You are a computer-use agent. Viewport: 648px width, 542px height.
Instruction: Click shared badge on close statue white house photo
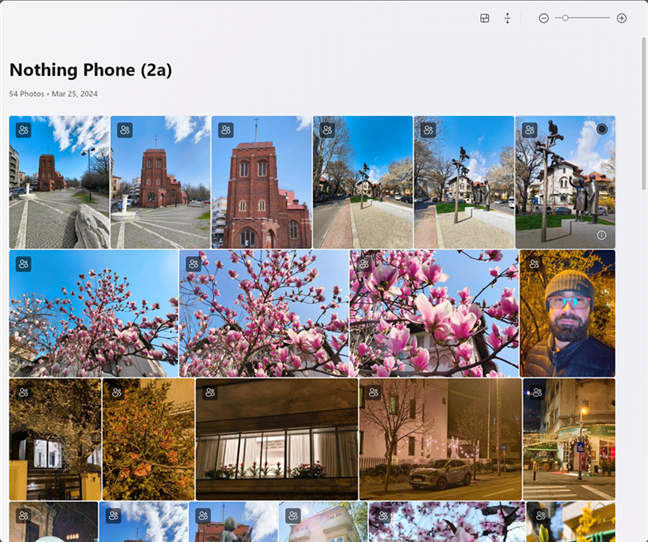529,130
